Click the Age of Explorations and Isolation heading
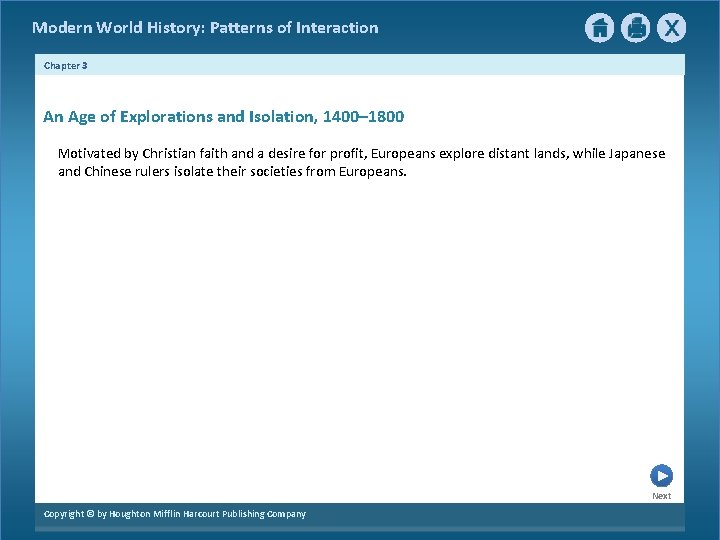This screenshot has height=540, width=720. coord(224,117)
